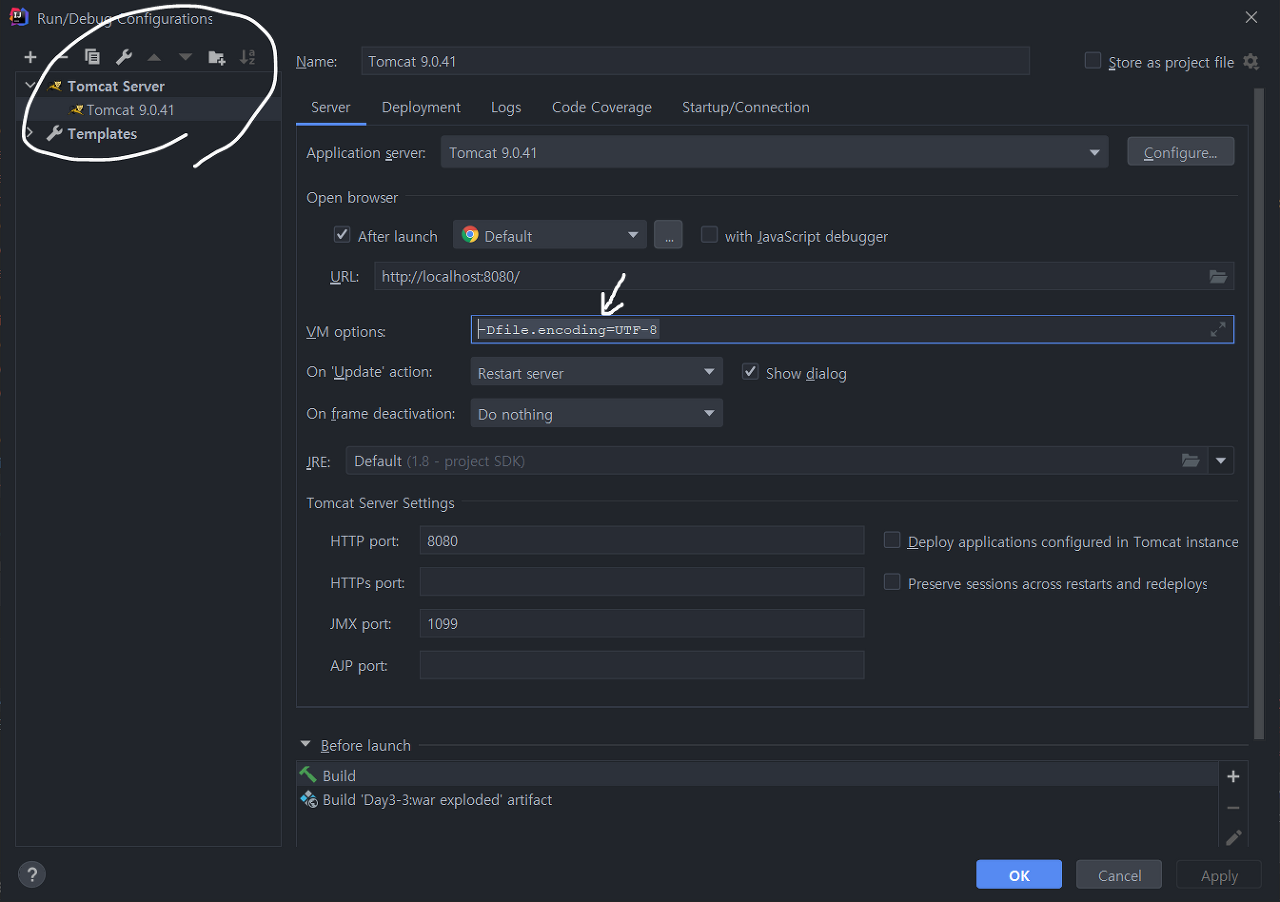
Task: Browse for JRE with the folder icon
Action: pos(1190,460)
